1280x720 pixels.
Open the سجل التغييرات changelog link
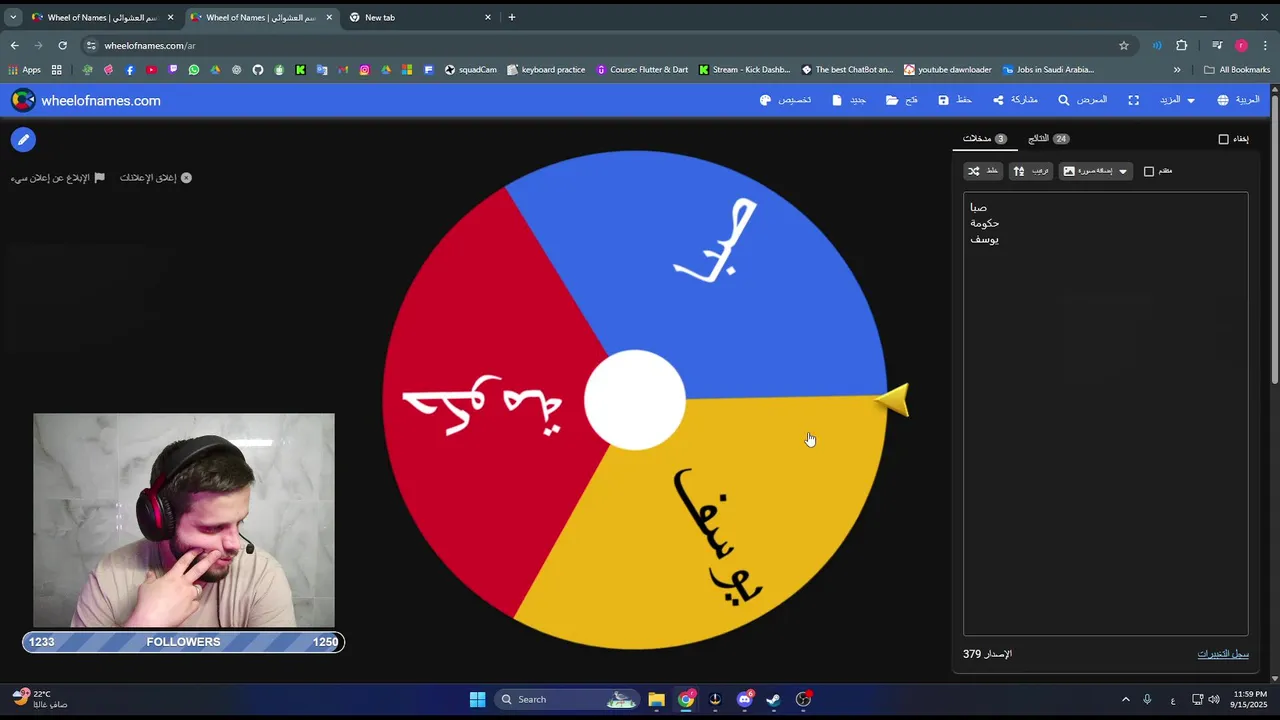tap(1223, 654)
